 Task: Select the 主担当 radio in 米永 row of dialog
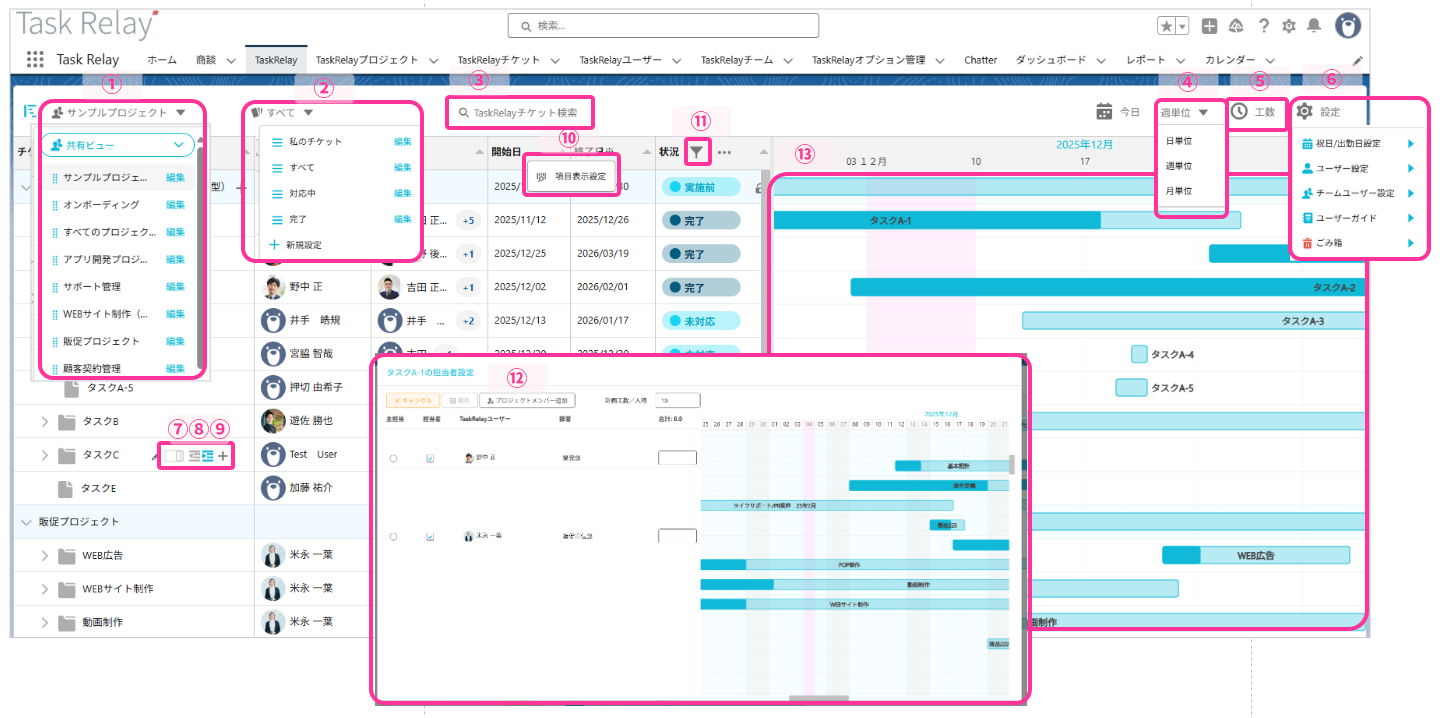393,537
